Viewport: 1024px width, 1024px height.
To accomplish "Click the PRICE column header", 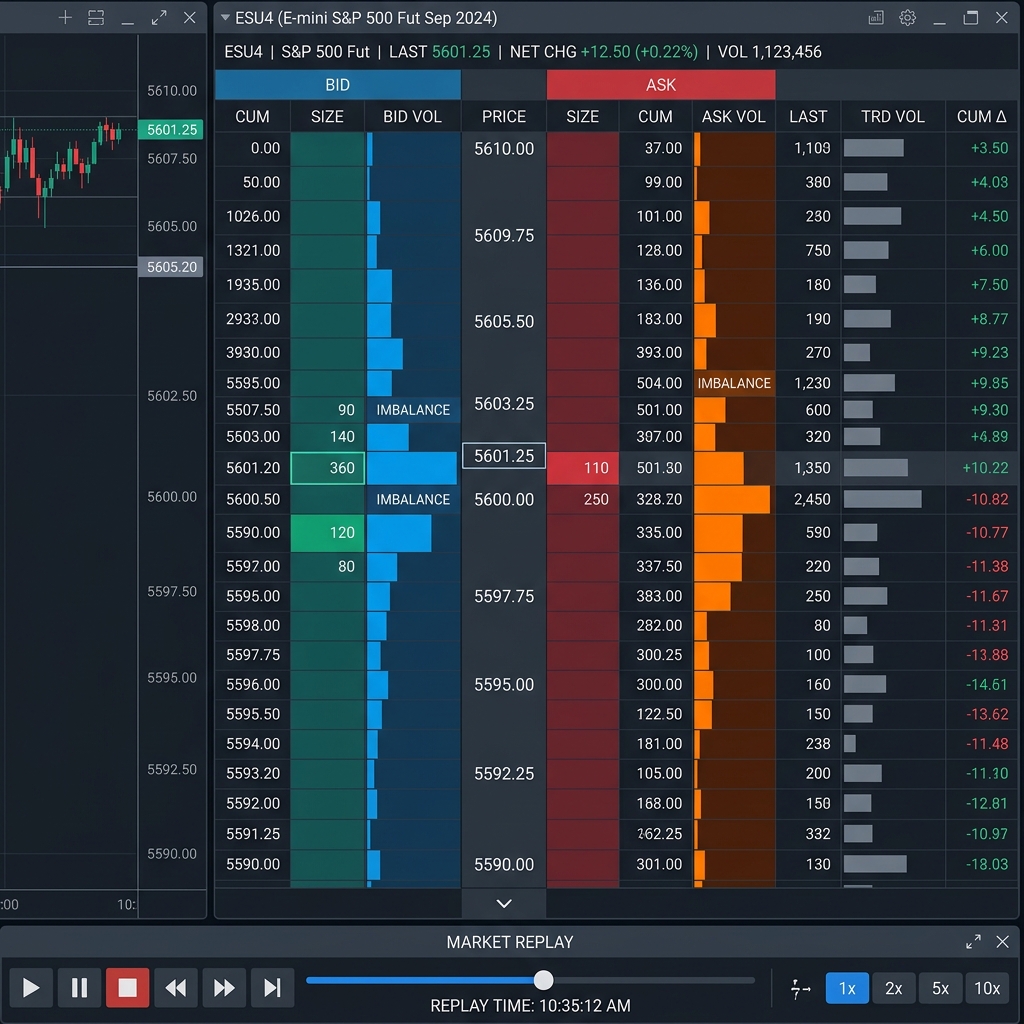I will point(504,116).
